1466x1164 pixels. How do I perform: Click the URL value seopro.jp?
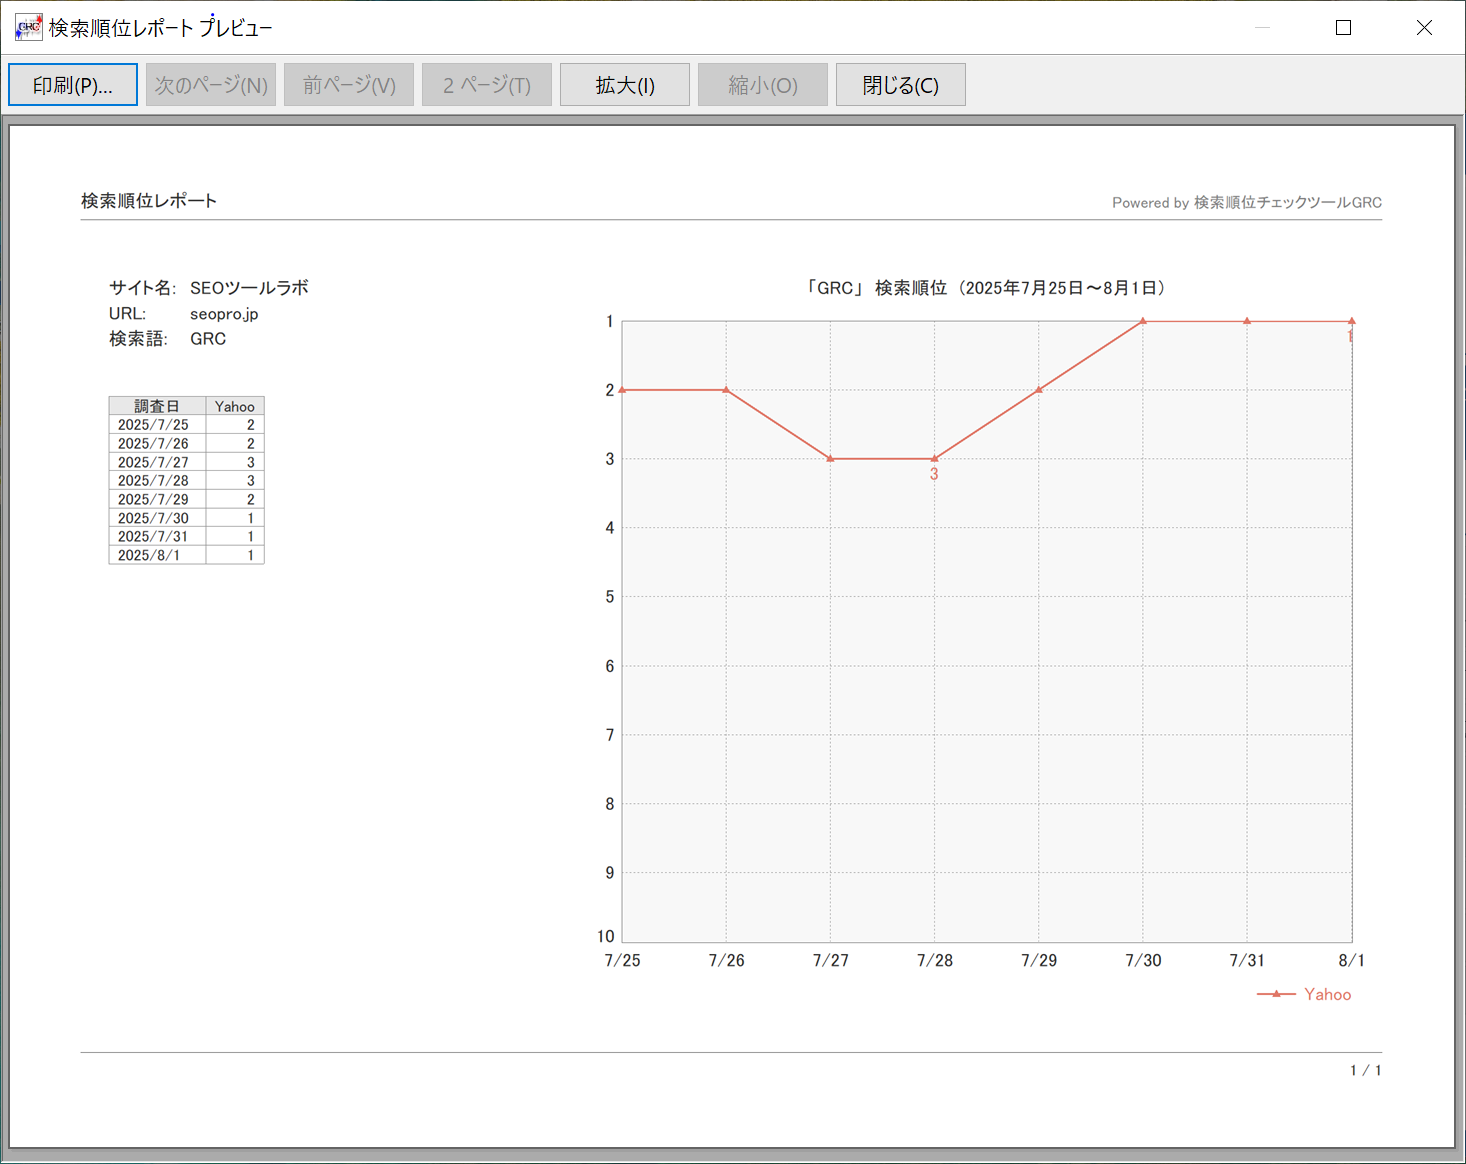click(224, 314)
